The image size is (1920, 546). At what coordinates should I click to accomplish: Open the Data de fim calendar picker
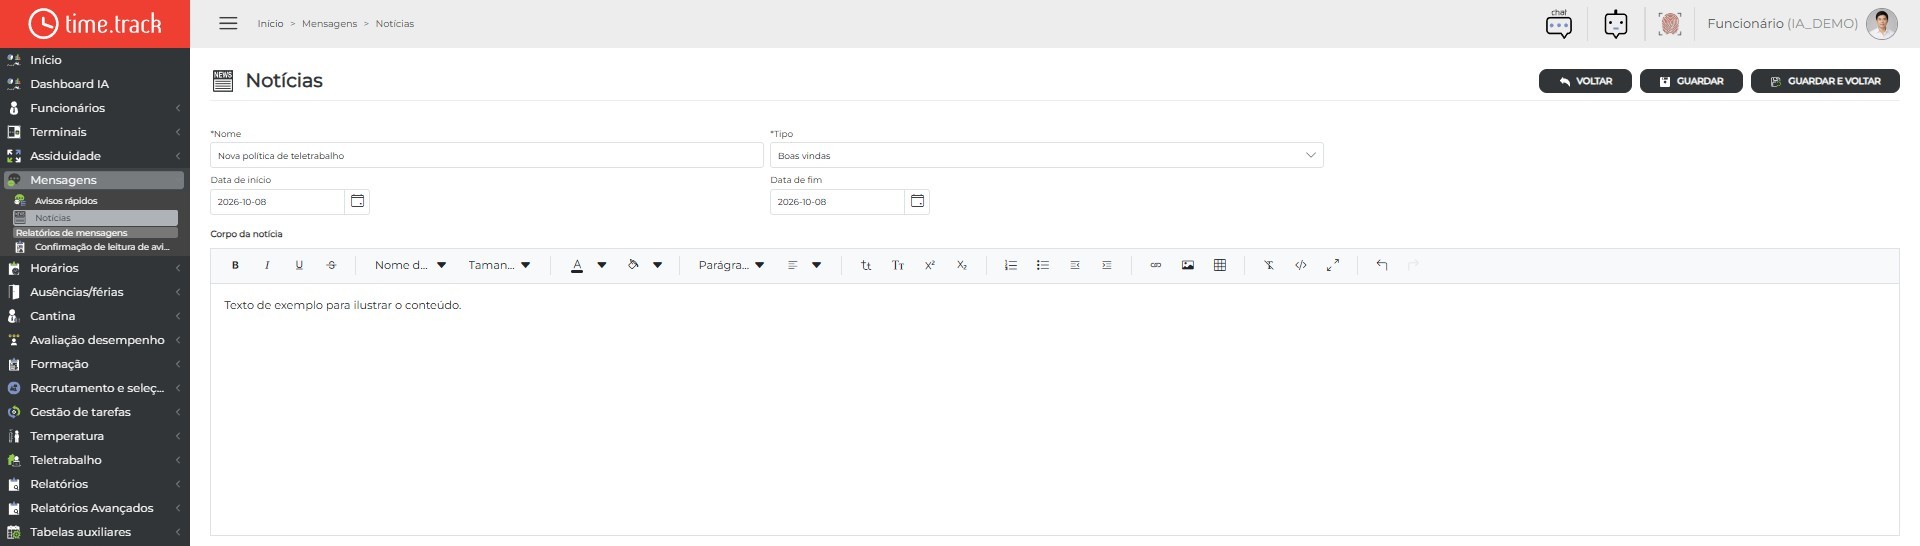[917, 201]
